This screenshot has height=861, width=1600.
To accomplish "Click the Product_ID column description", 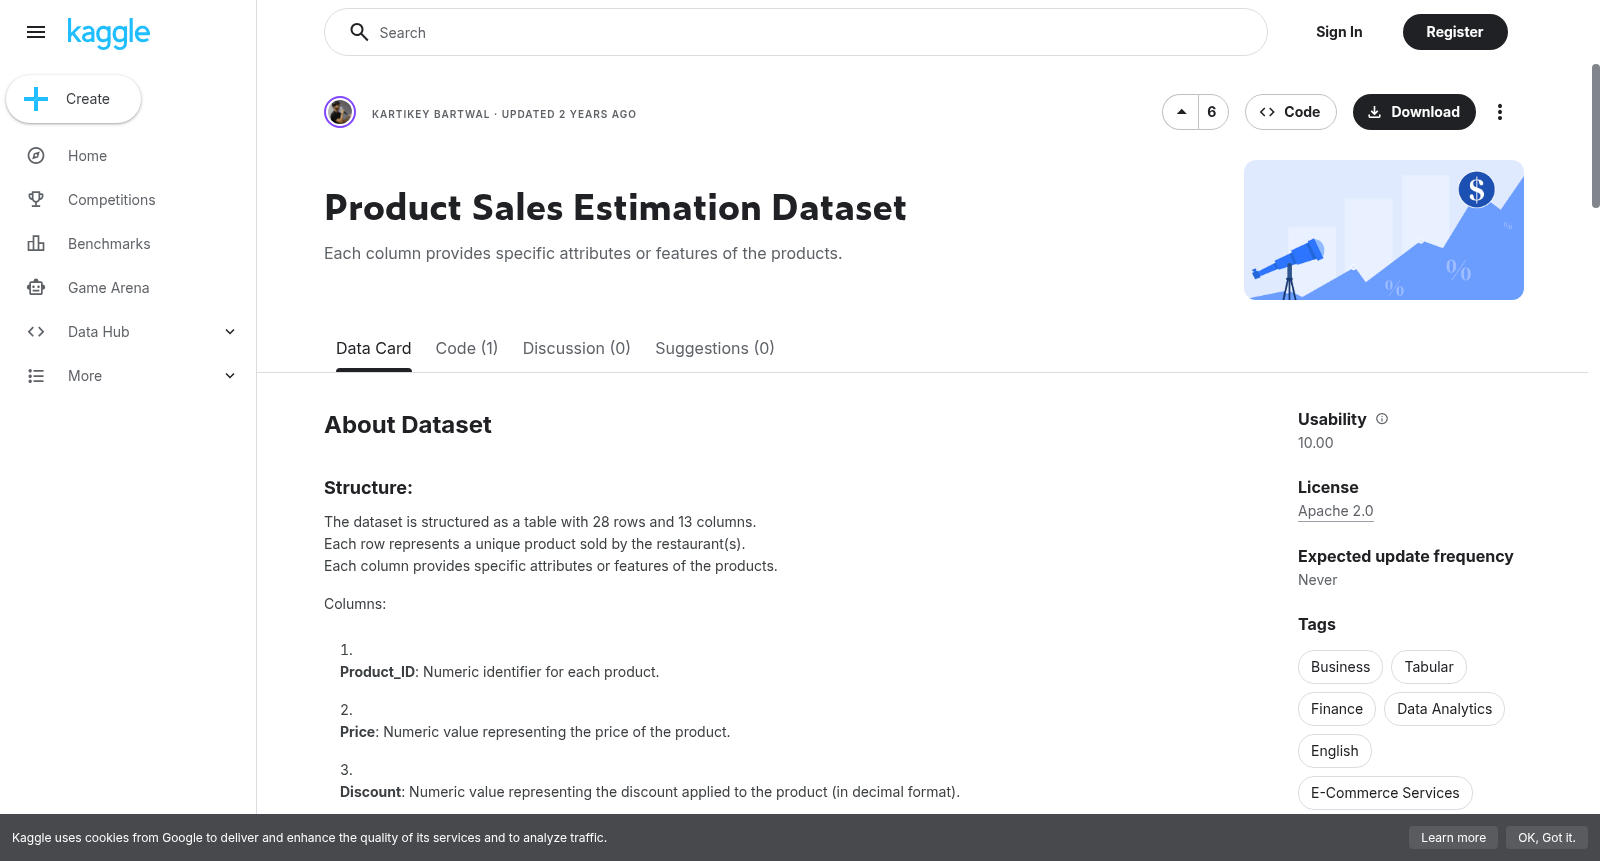I will tap(500, 672).
